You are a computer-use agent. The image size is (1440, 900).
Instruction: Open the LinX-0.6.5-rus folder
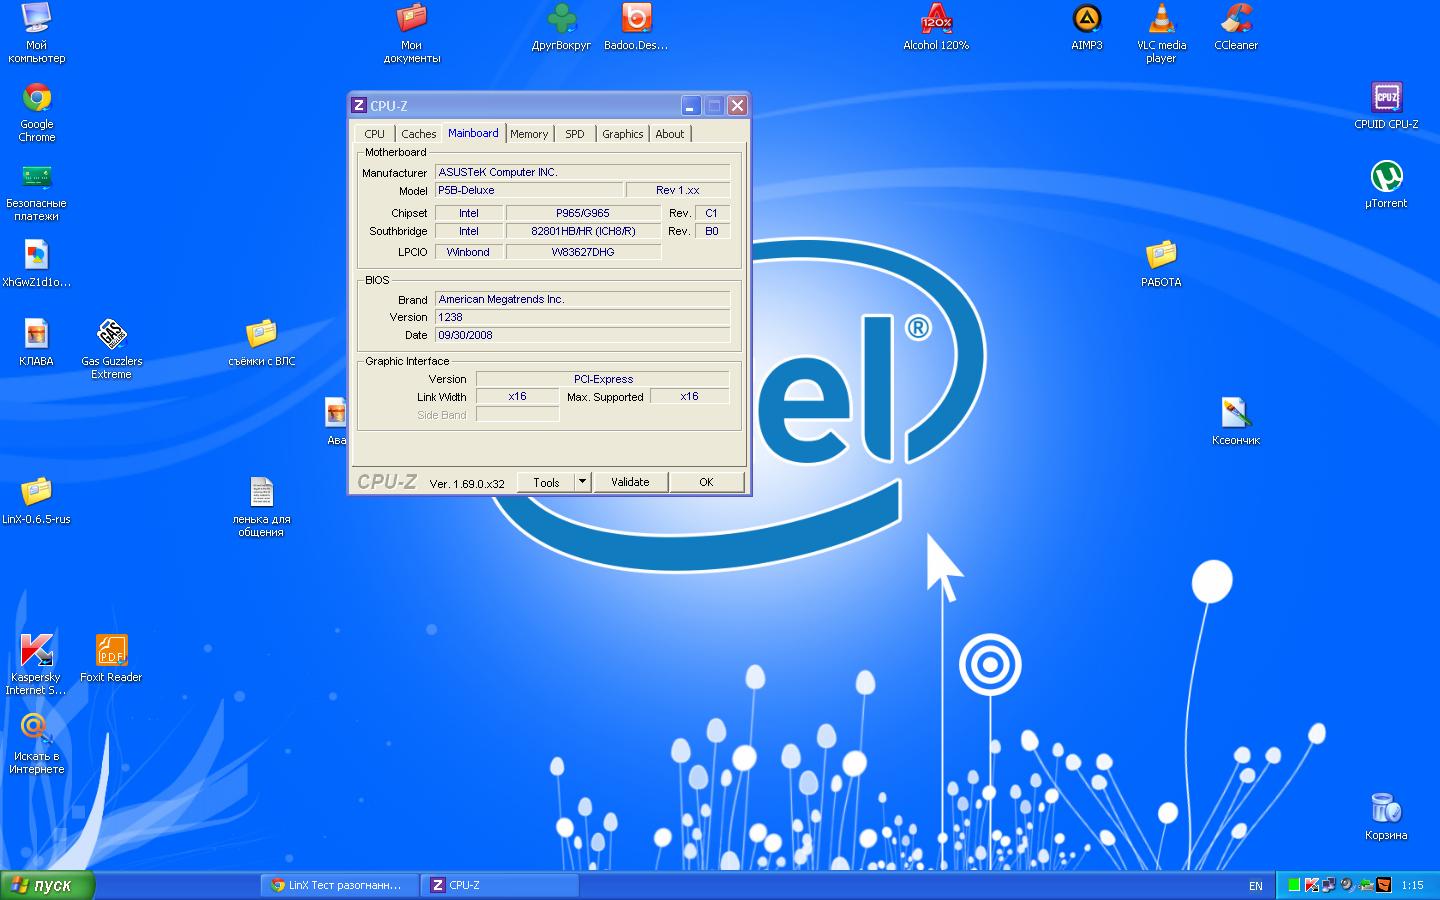(x=37, y=501)
